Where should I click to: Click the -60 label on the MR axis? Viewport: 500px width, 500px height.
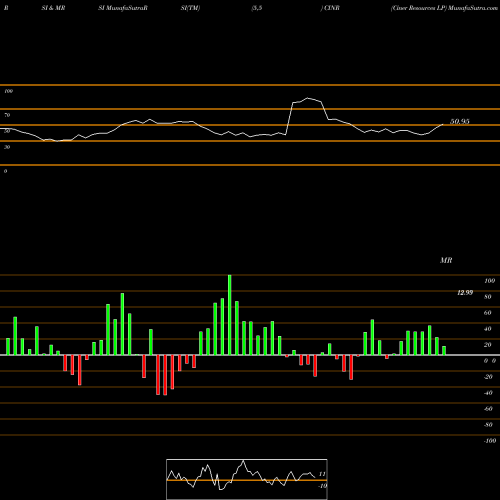tap(488, 409)
